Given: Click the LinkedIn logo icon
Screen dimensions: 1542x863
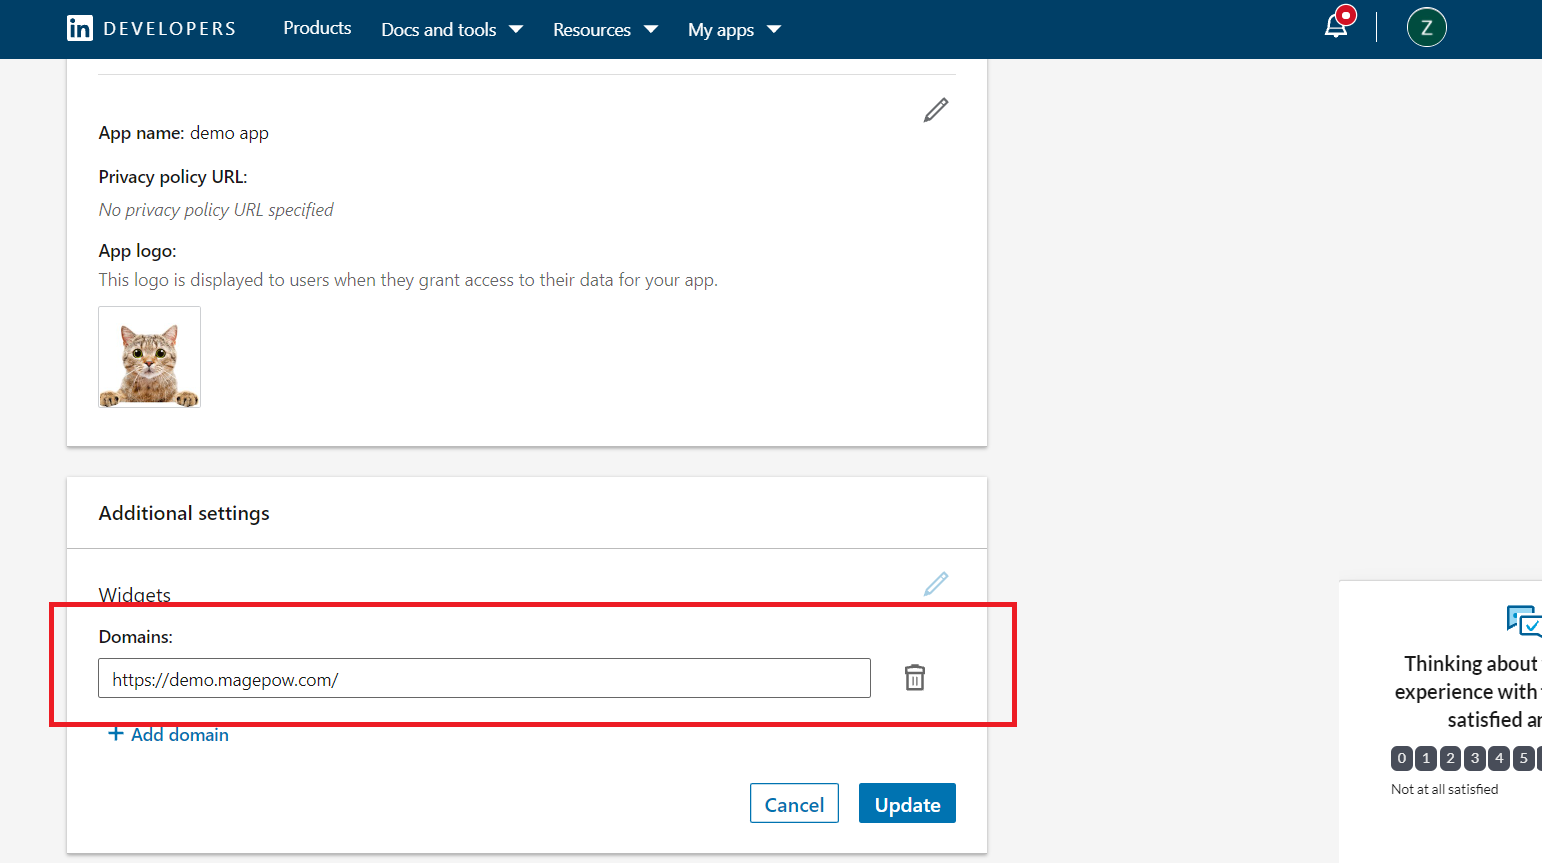Looking at the screenshot, I should click(x=80, y=28).
